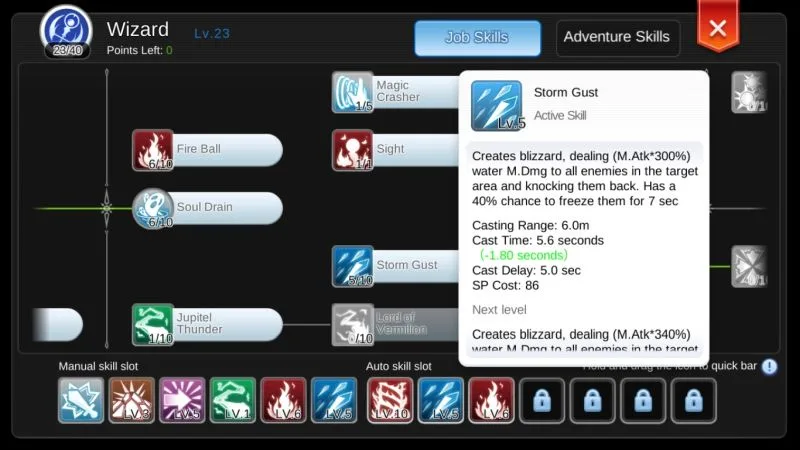Viewport: 800px width, 450px height.
Task: Open the Adventure Skills tab
Action: coord(617,38)
